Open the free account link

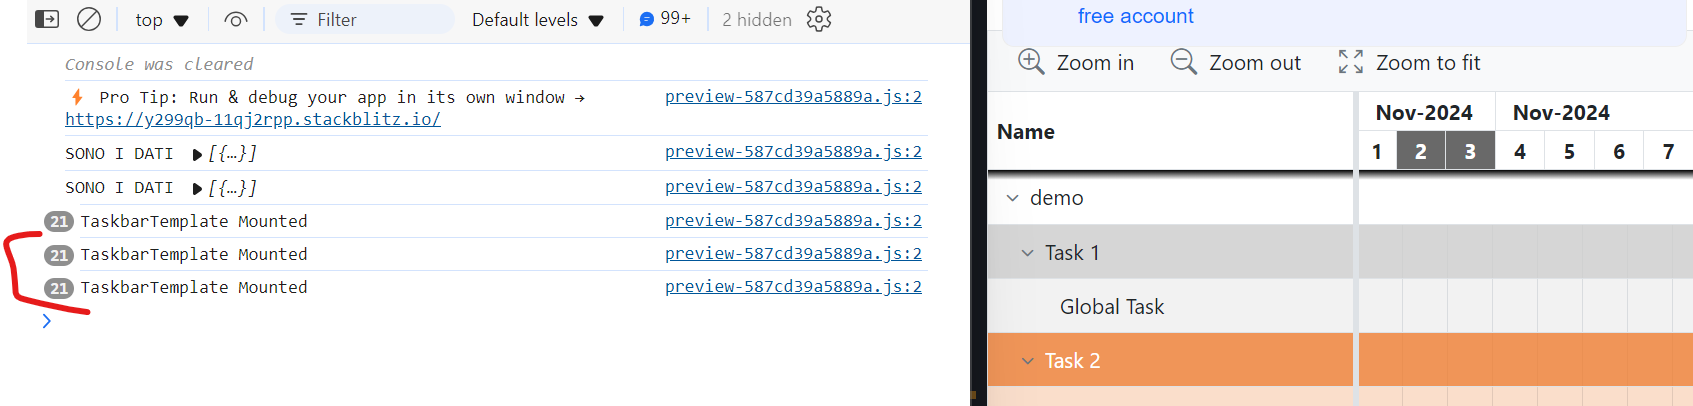[x=1135, y=16]
